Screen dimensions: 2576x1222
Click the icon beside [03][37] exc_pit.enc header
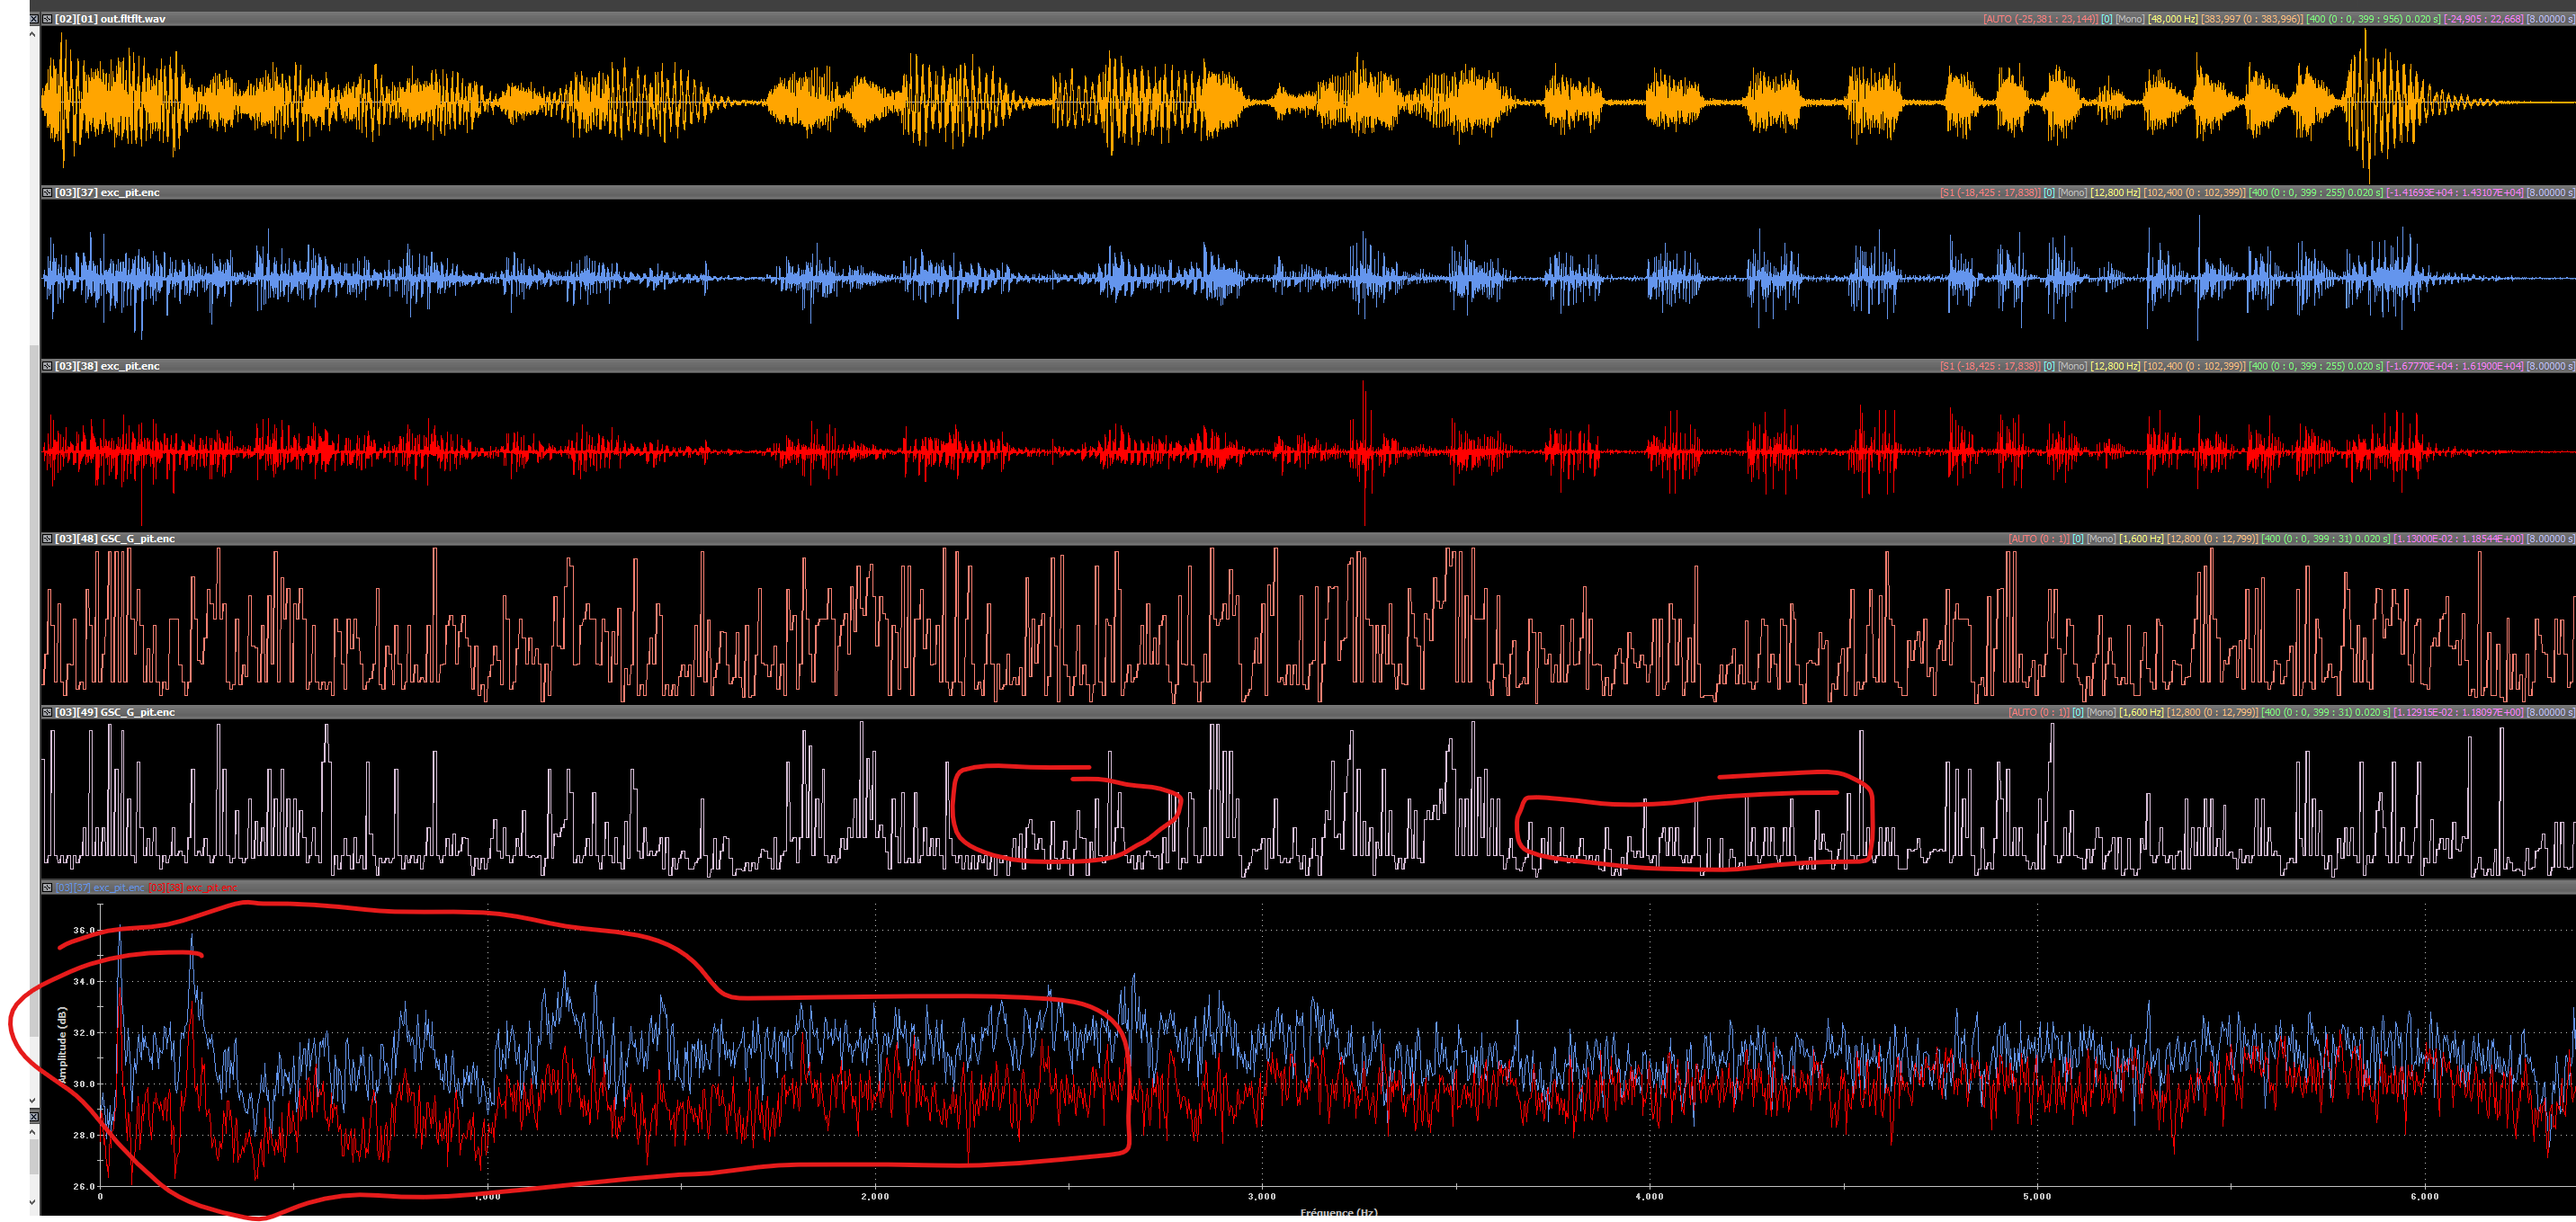pos(47,192)
